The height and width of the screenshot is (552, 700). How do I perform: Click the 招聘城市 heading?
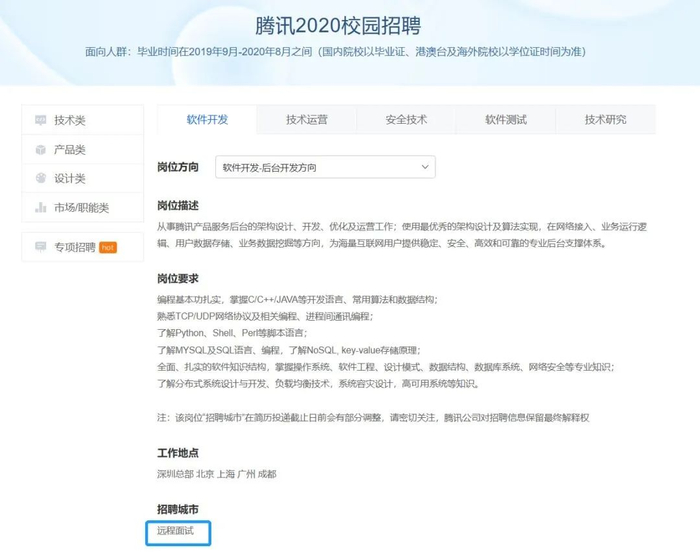point(178,509)
